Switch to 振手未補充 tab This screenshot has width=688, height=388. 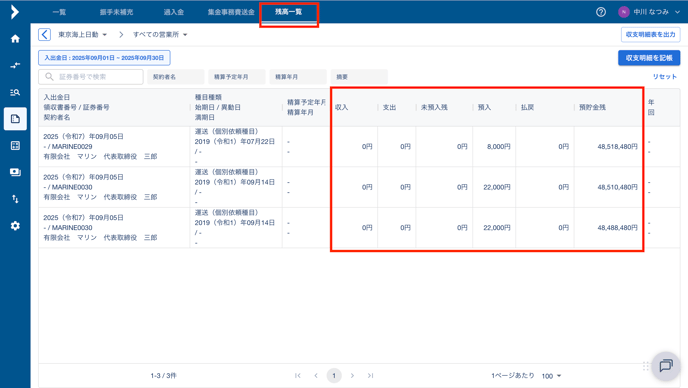point(116,12)
